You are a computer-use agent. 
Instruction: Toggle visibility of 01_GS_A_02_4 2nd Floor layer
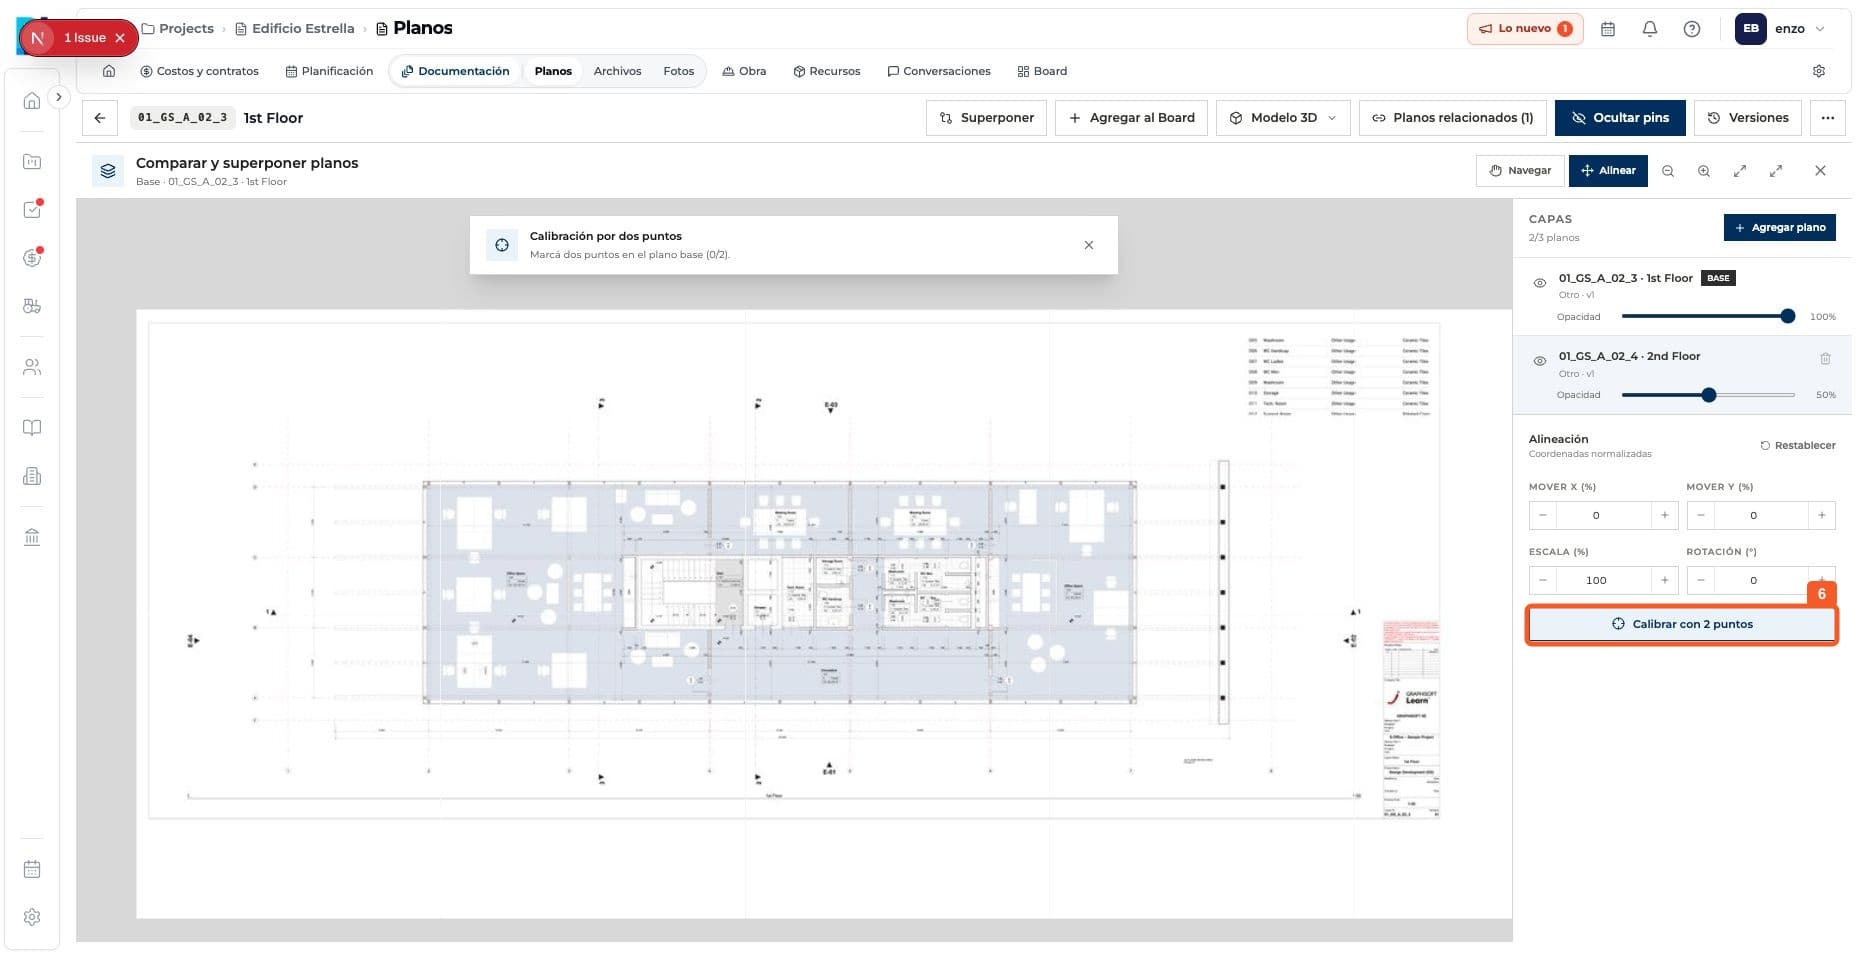(1540, 361)
